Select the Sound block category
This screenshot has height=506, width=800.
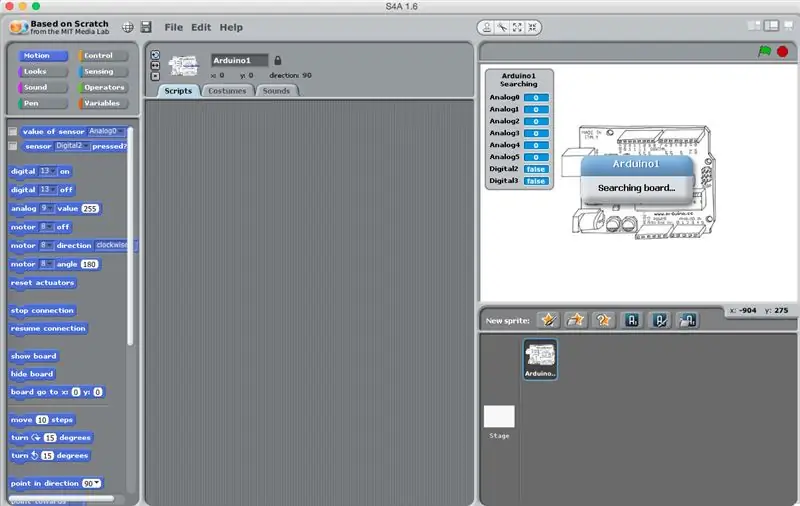[43, 87]
